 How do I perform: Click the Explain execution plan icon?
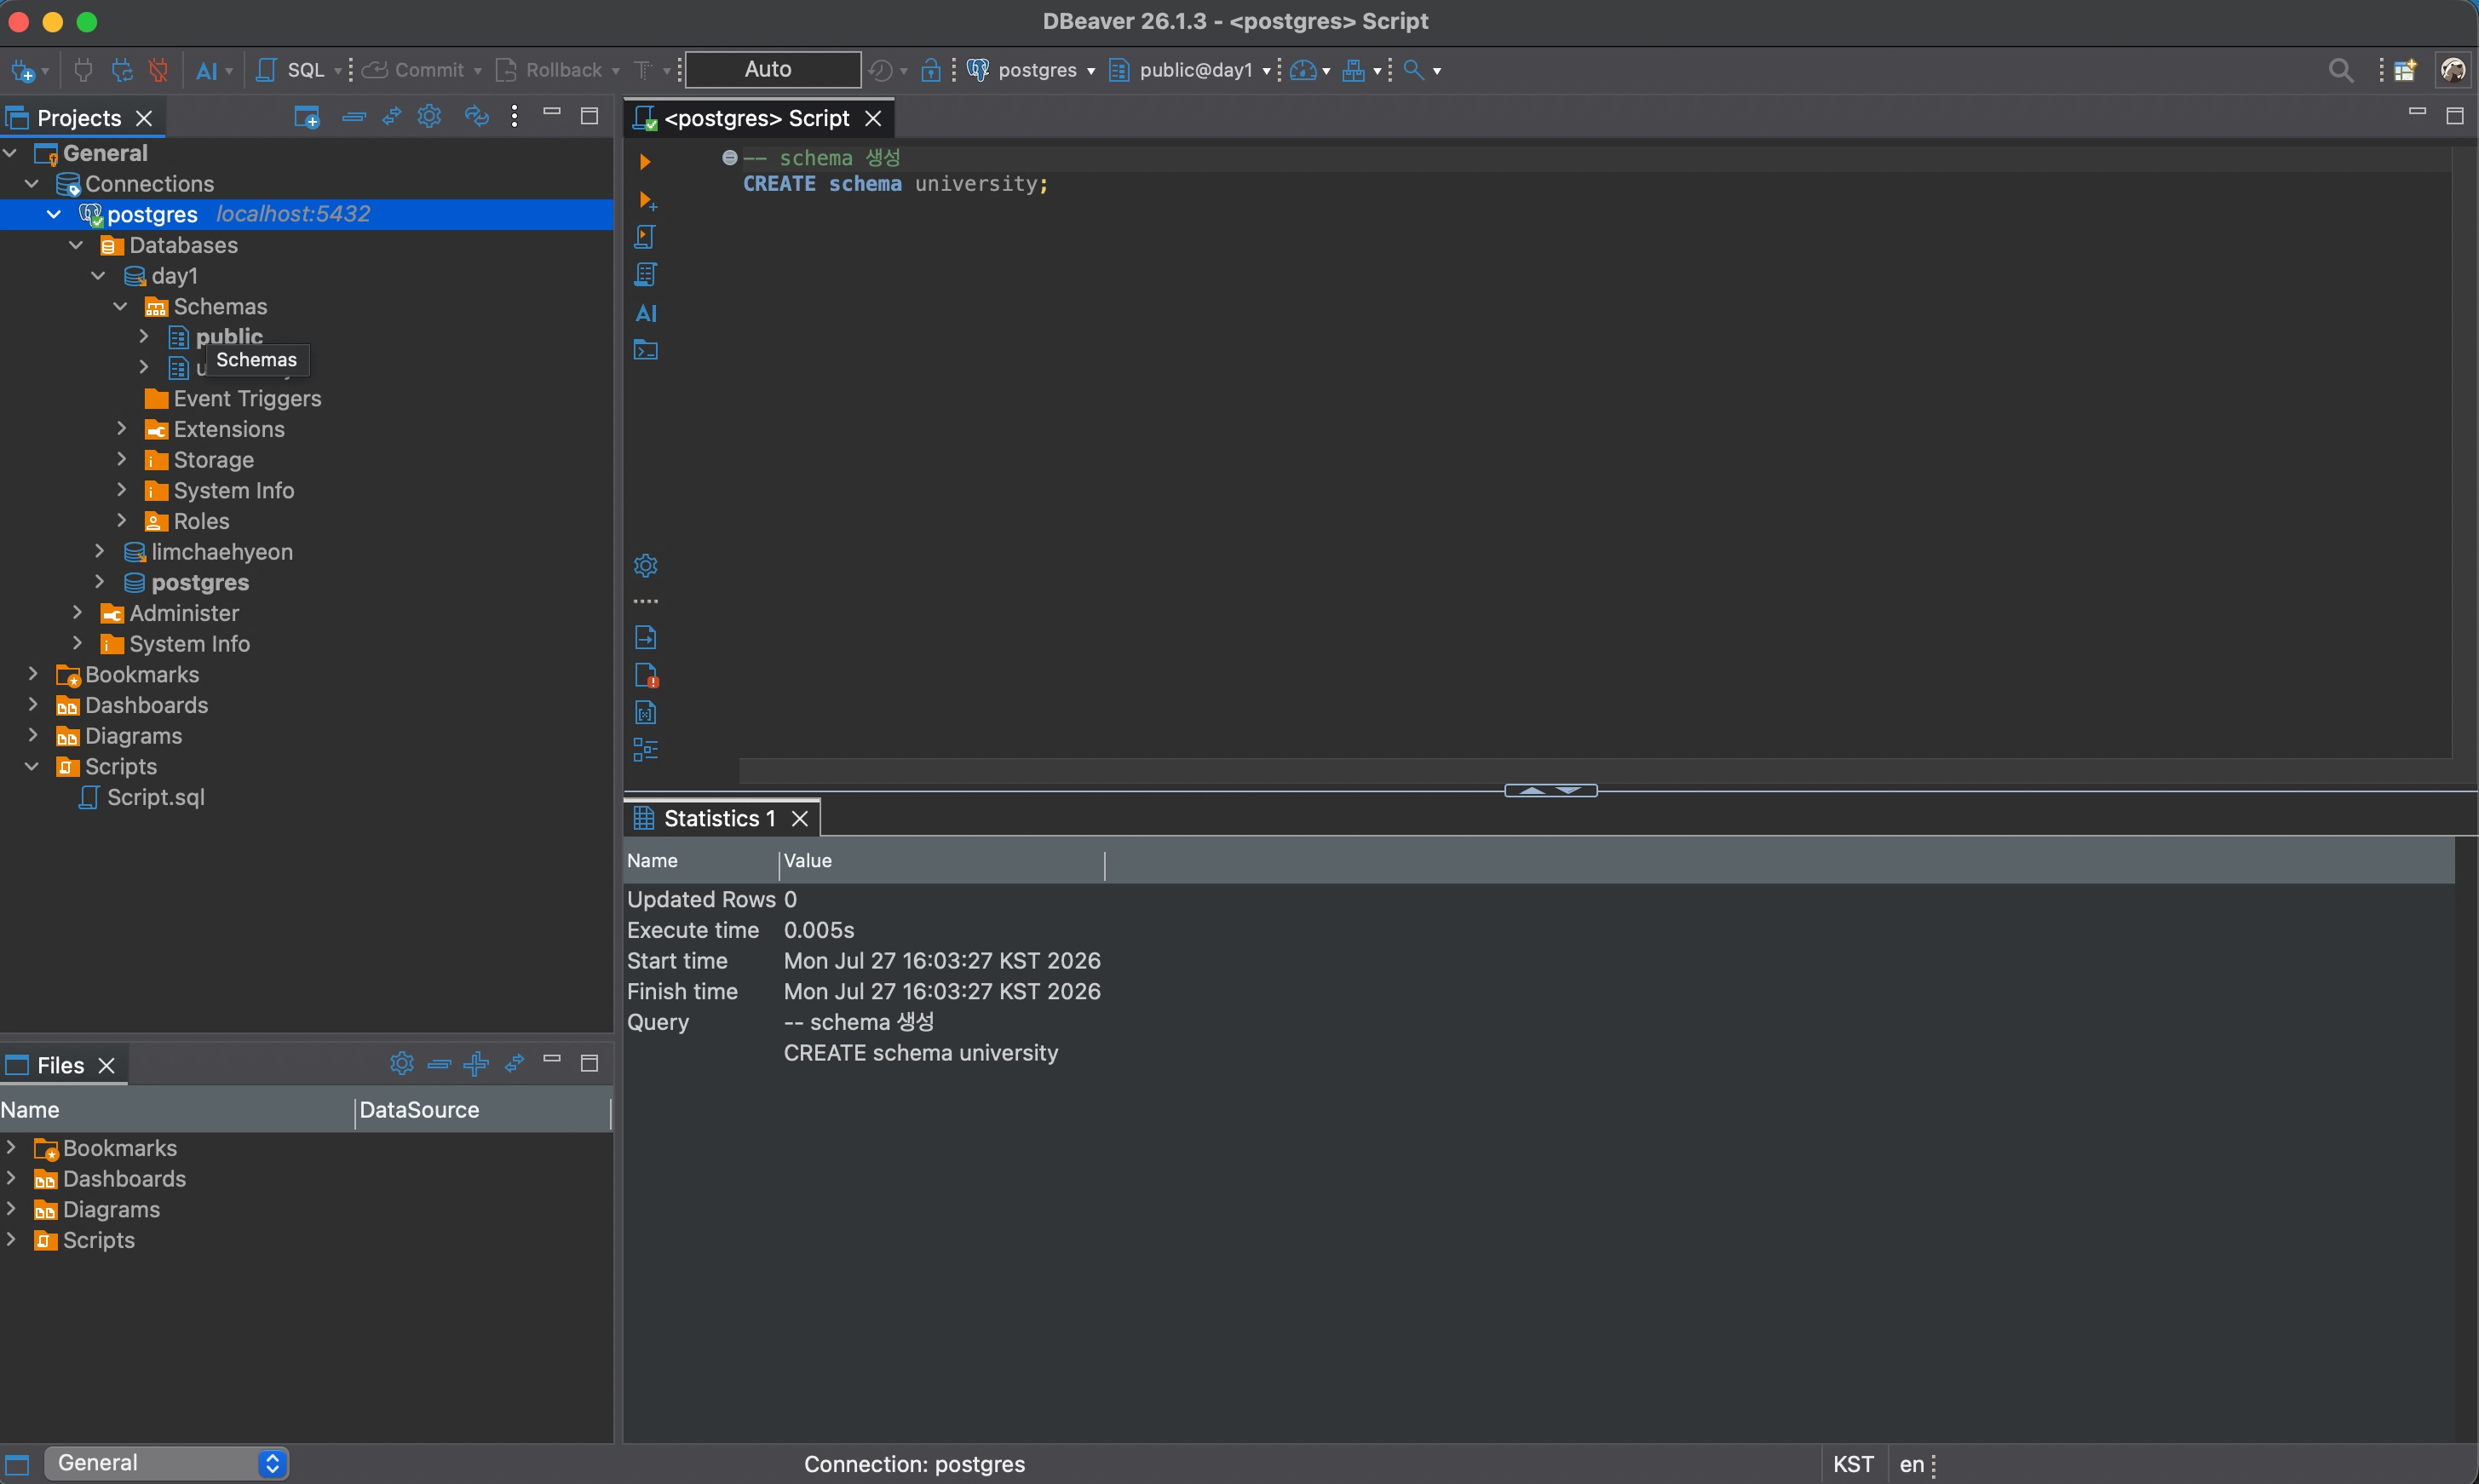pyautogui.click(x=645, y=275)
